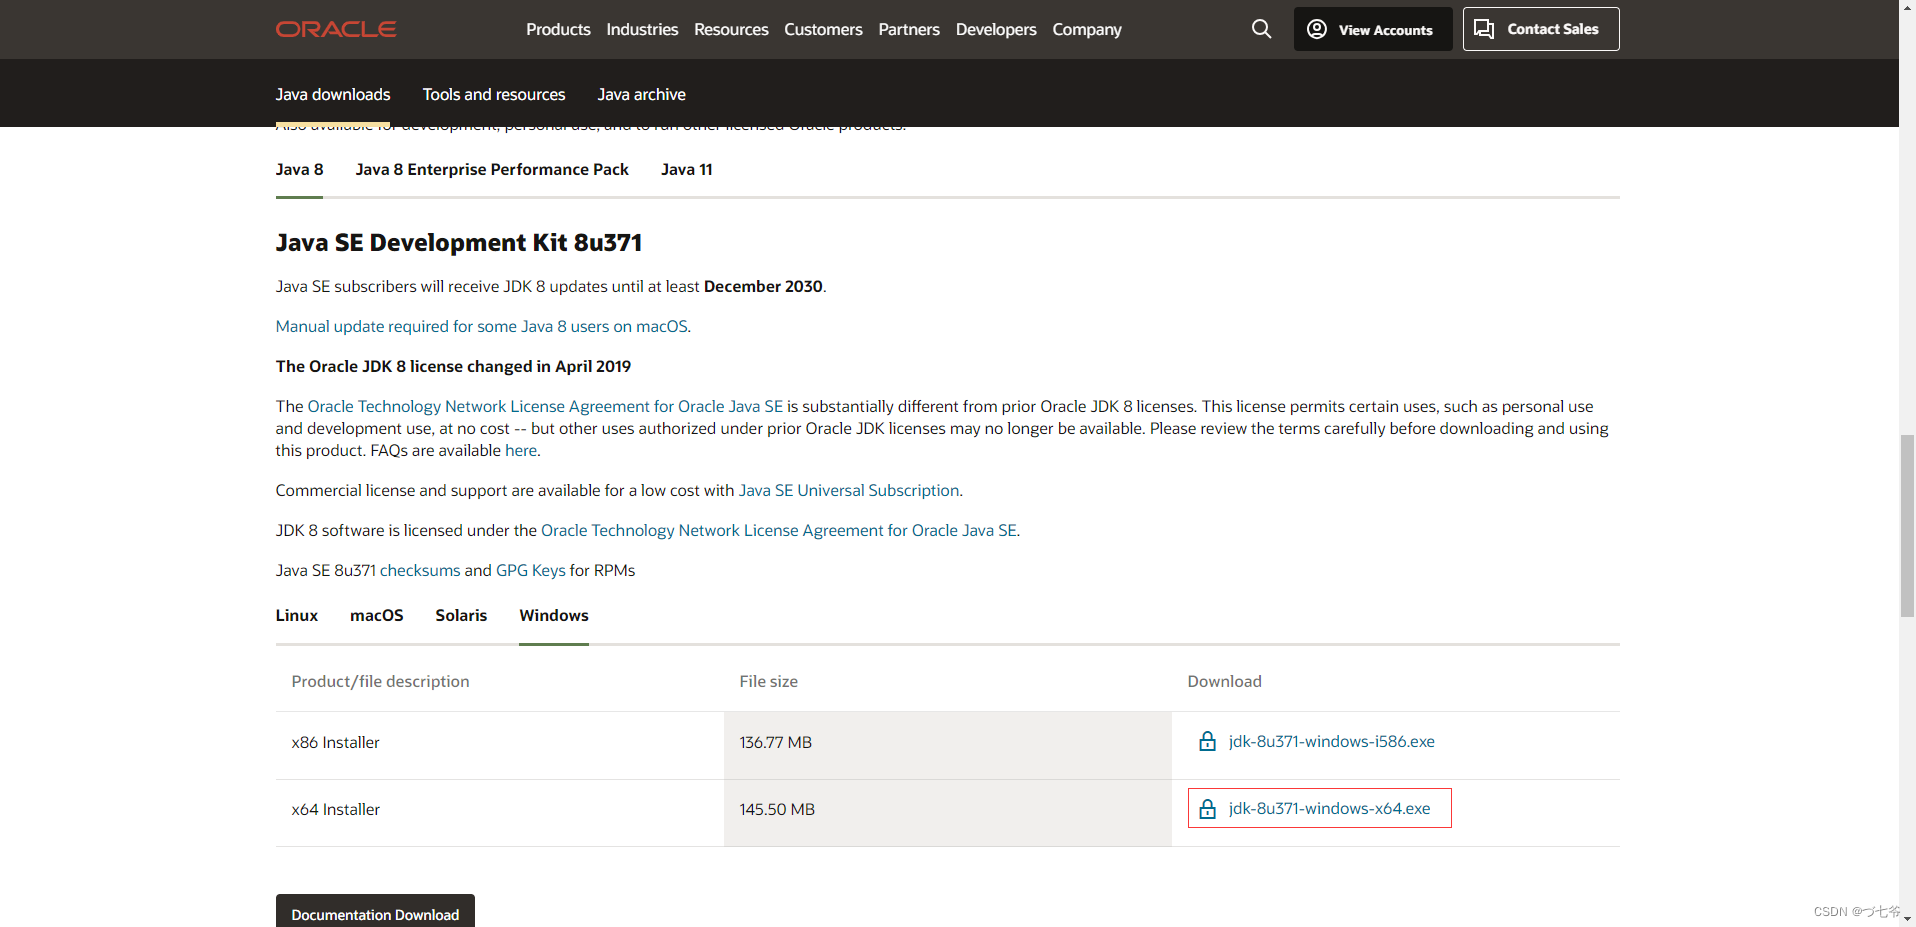
Task: Go to Tools and resources
Action: click(494, 94)
